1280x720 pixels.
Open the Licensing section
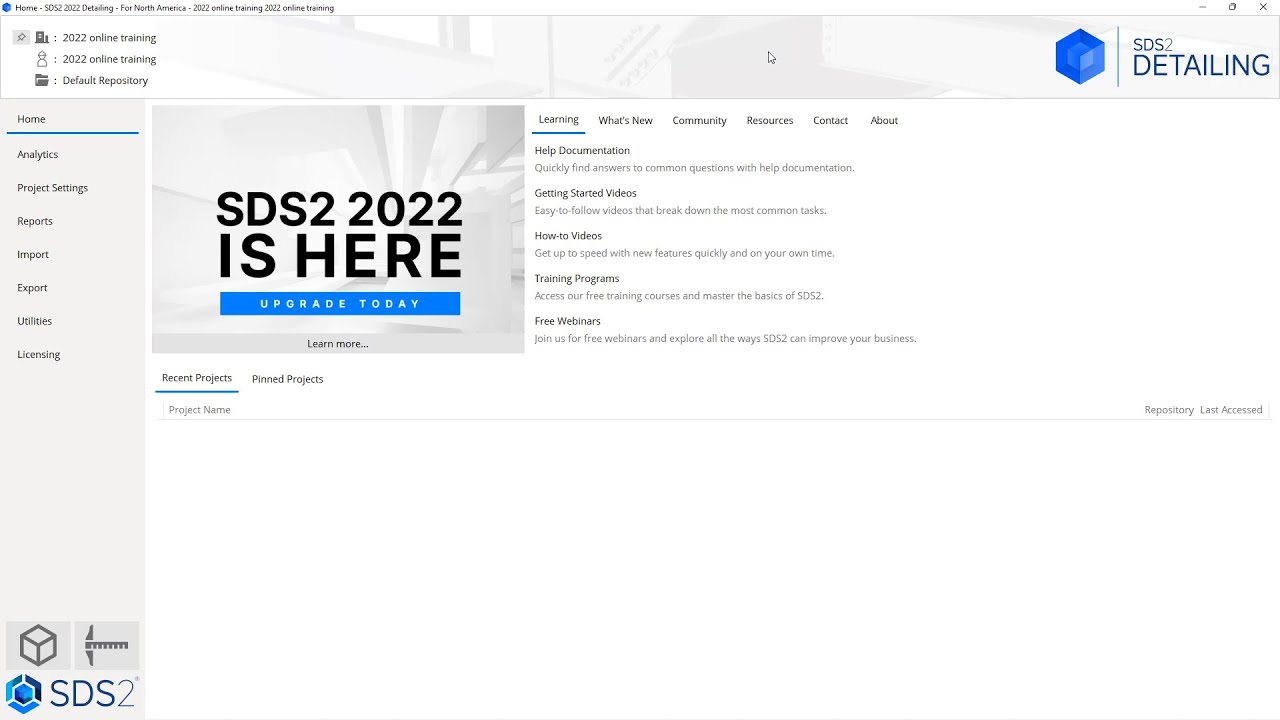(x=38, y=354)
